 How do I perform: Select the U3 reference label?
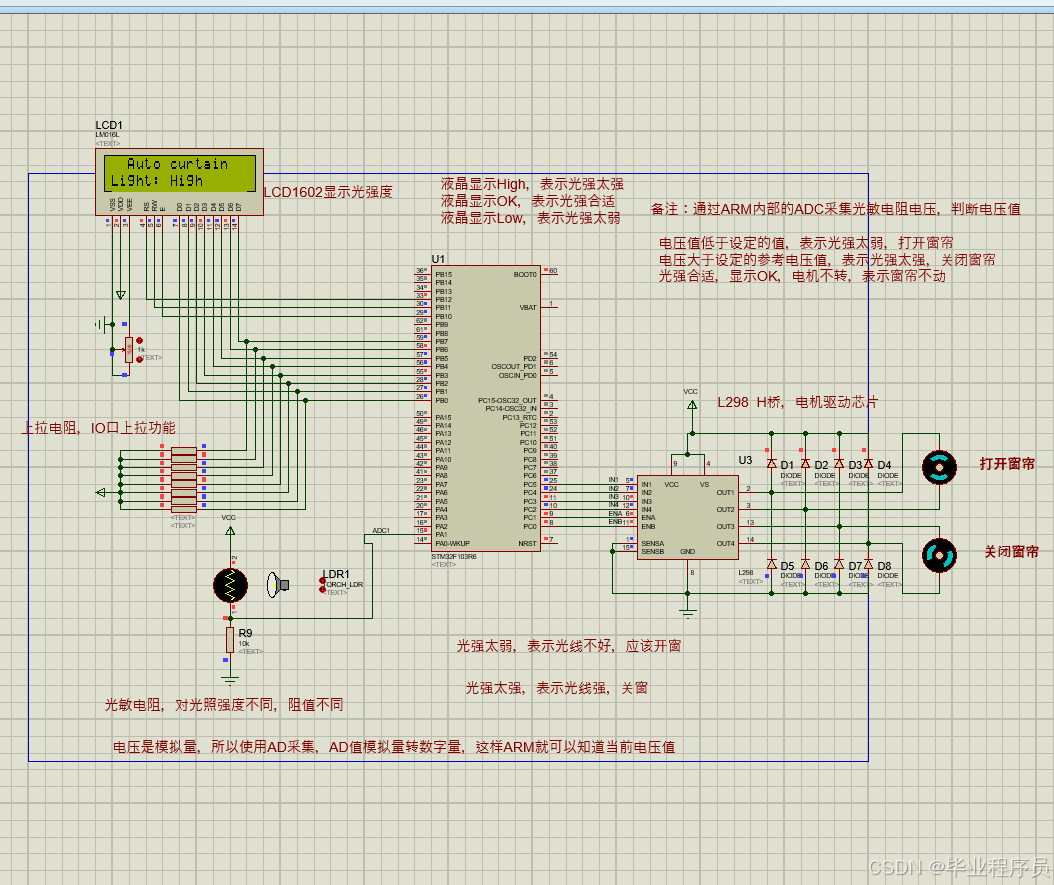click(745, 460)
